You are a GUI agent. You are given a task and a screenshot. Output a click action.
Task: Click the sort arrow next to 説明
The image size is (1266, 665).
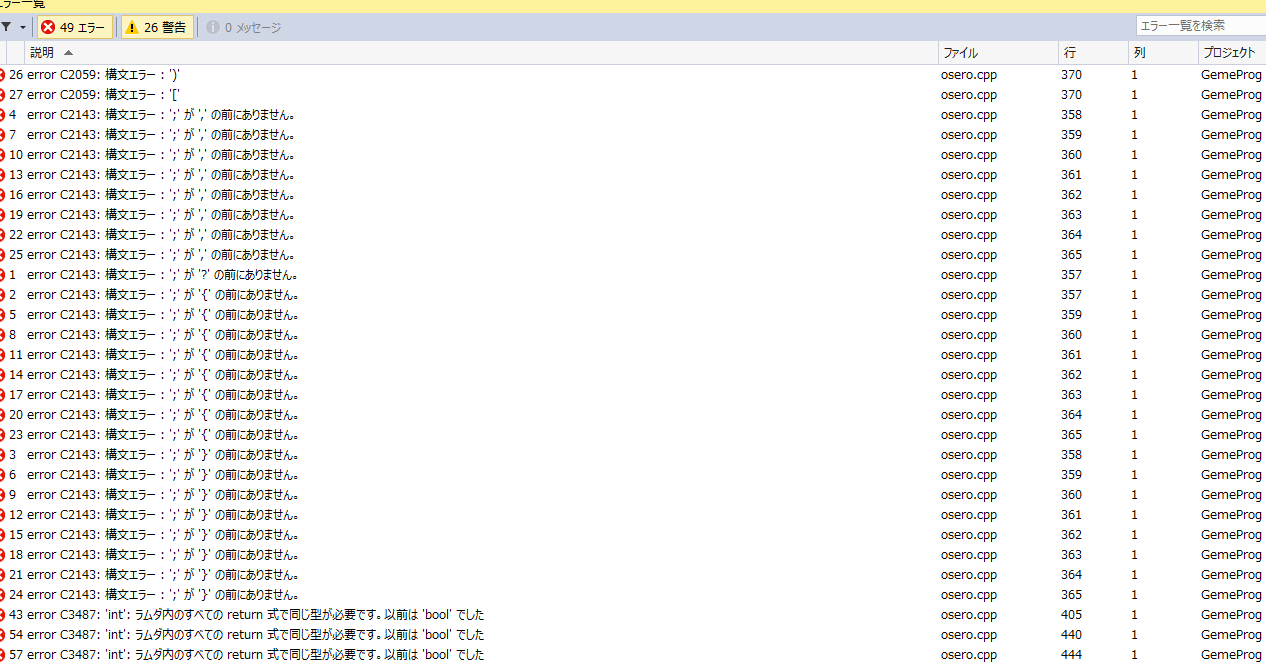(x=68, y=52)
